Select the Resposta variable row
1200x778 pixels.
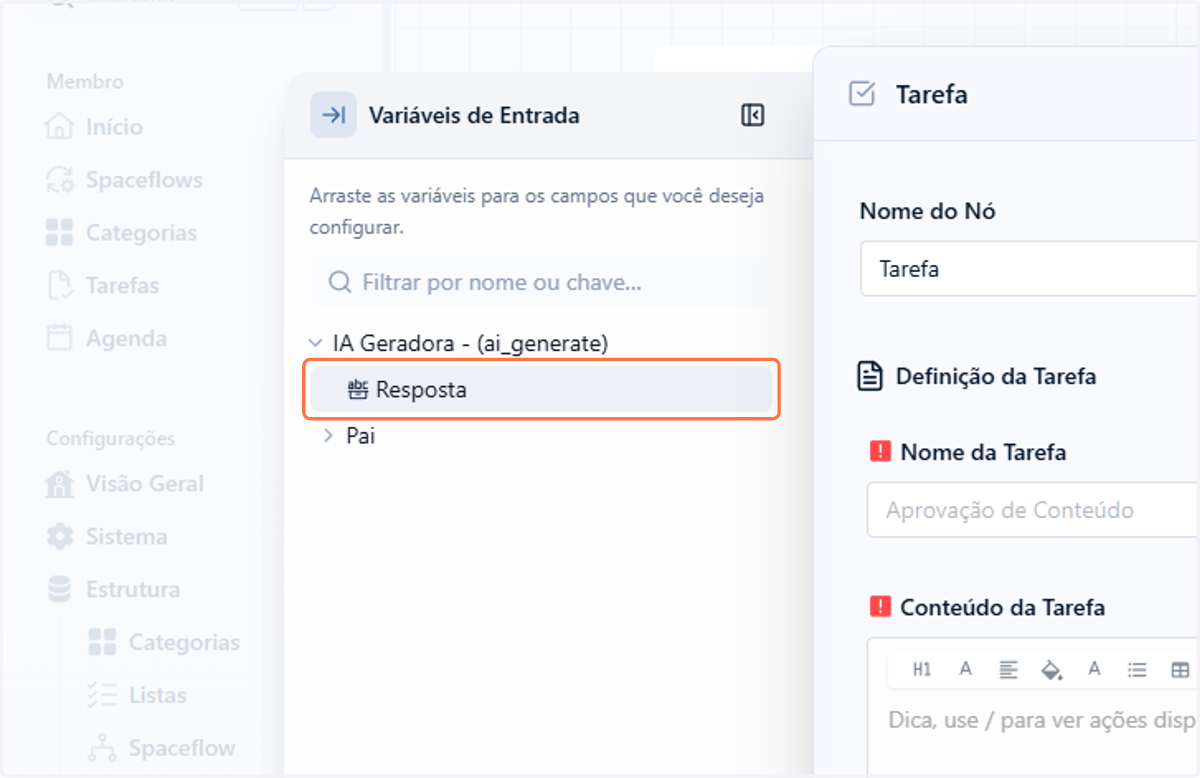[542, 390]
